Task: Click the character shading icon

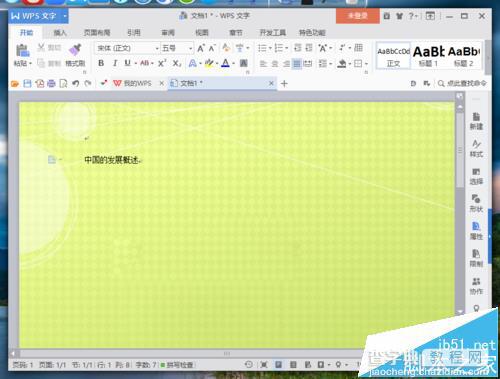Action: tap(244, 63)
